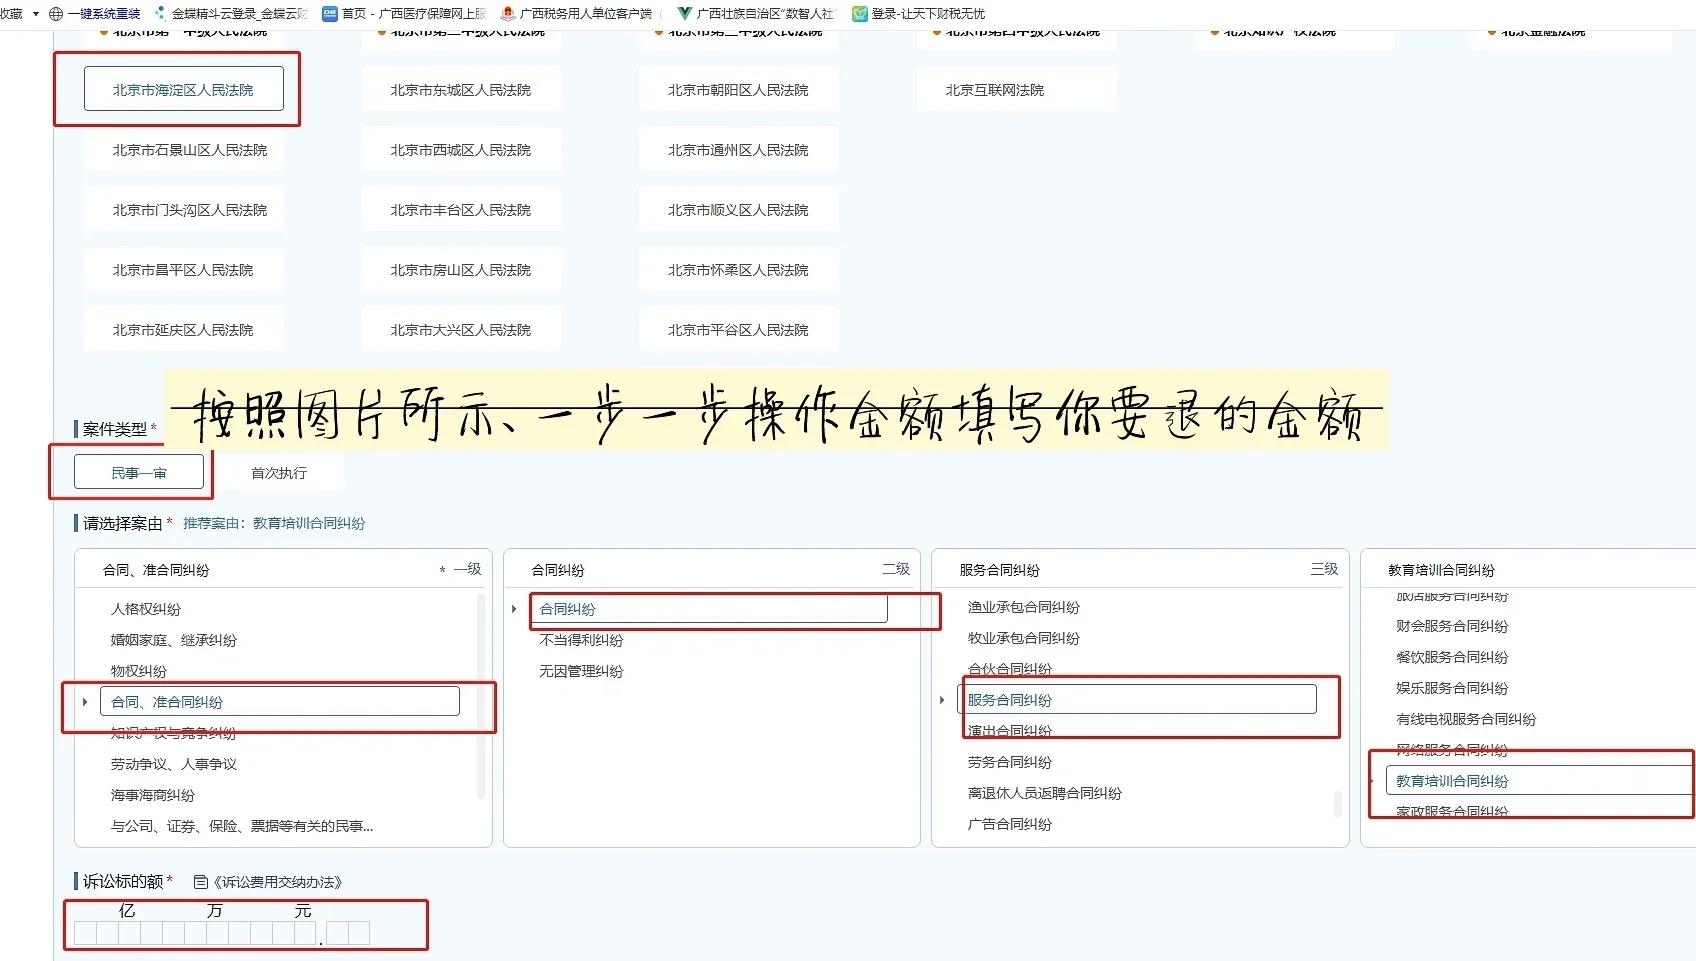The height and width of the screenshot is (961, 1696).
Task: Choose 北京市怀柔区人民法院
Action: point(739,269)
